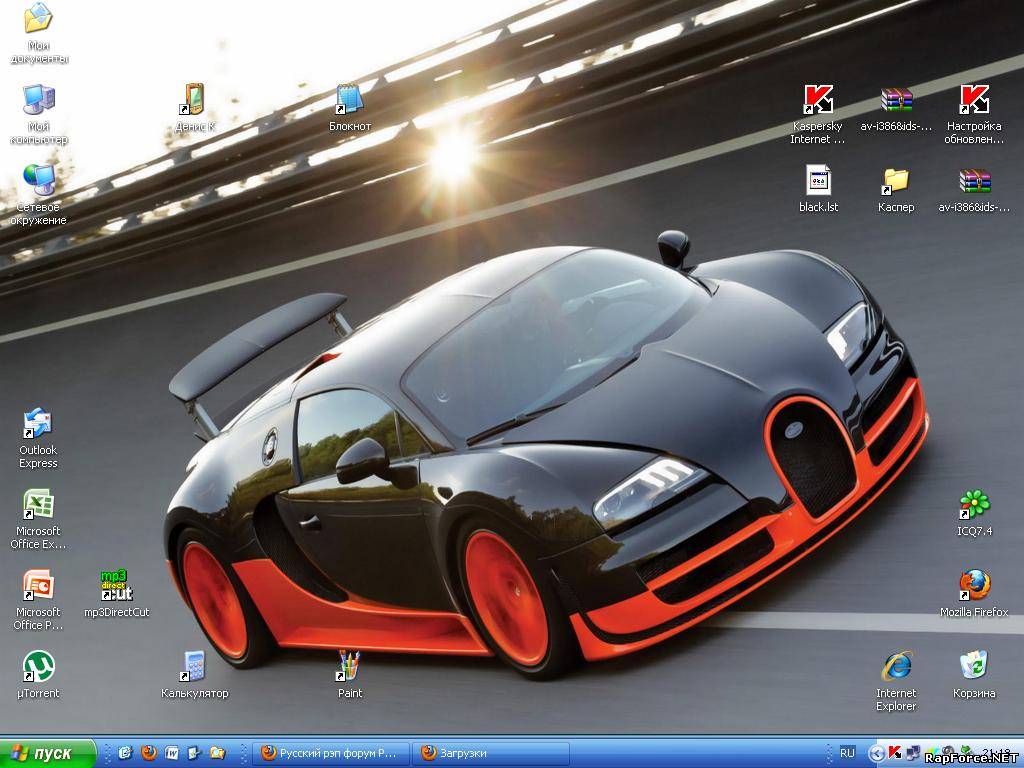Launch Outlook Express from desktop
1024x768 pixels.
(x=38, y=424)
